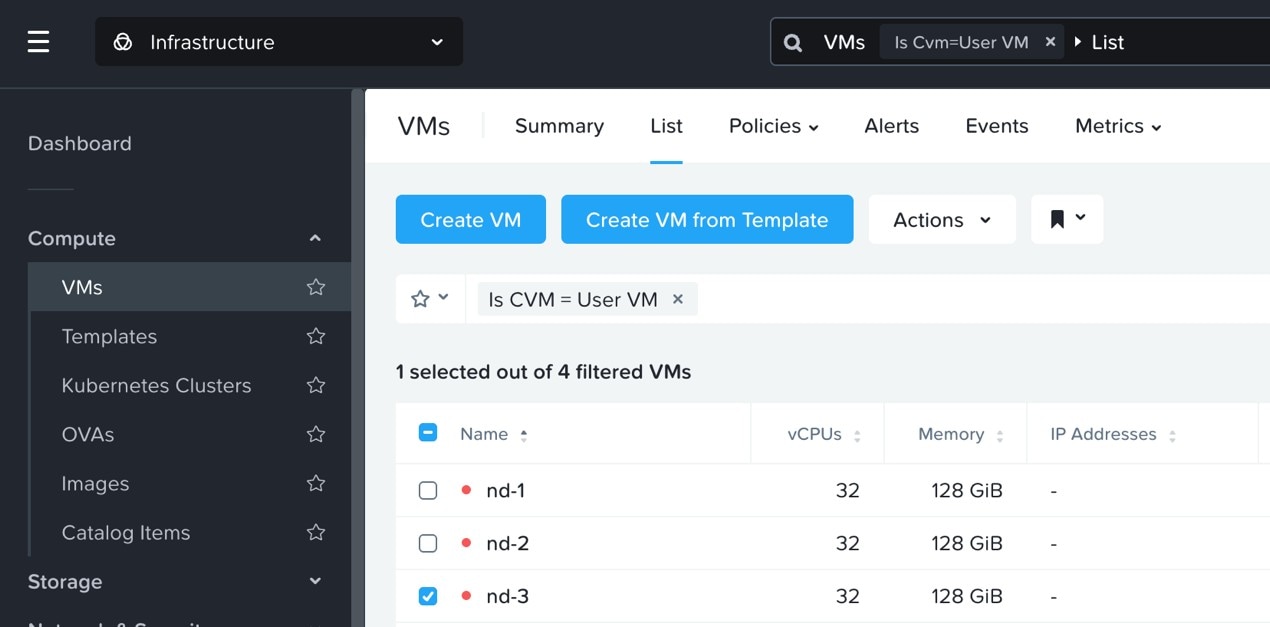Select the nd-2 VM checkbox
The width and height of the screenshot is (1270, 627).
(x=428, y=544)
